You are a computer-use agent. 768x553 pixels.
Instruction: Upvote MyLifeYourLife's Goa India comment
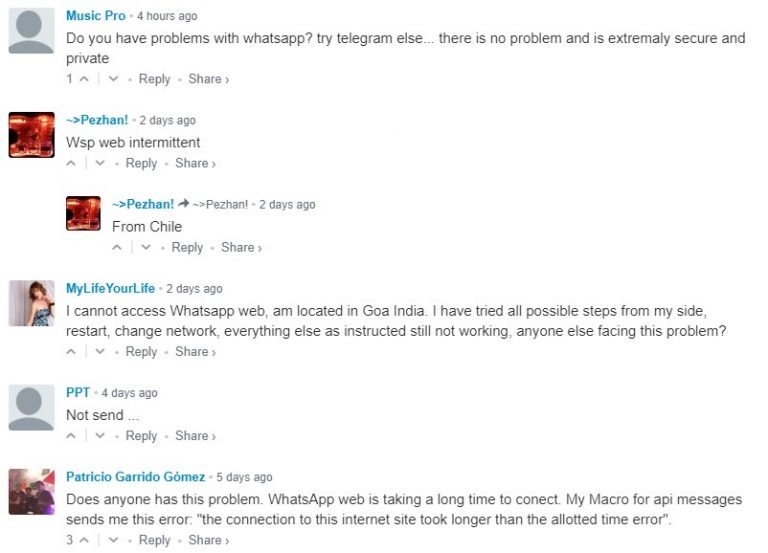point(72,351)
